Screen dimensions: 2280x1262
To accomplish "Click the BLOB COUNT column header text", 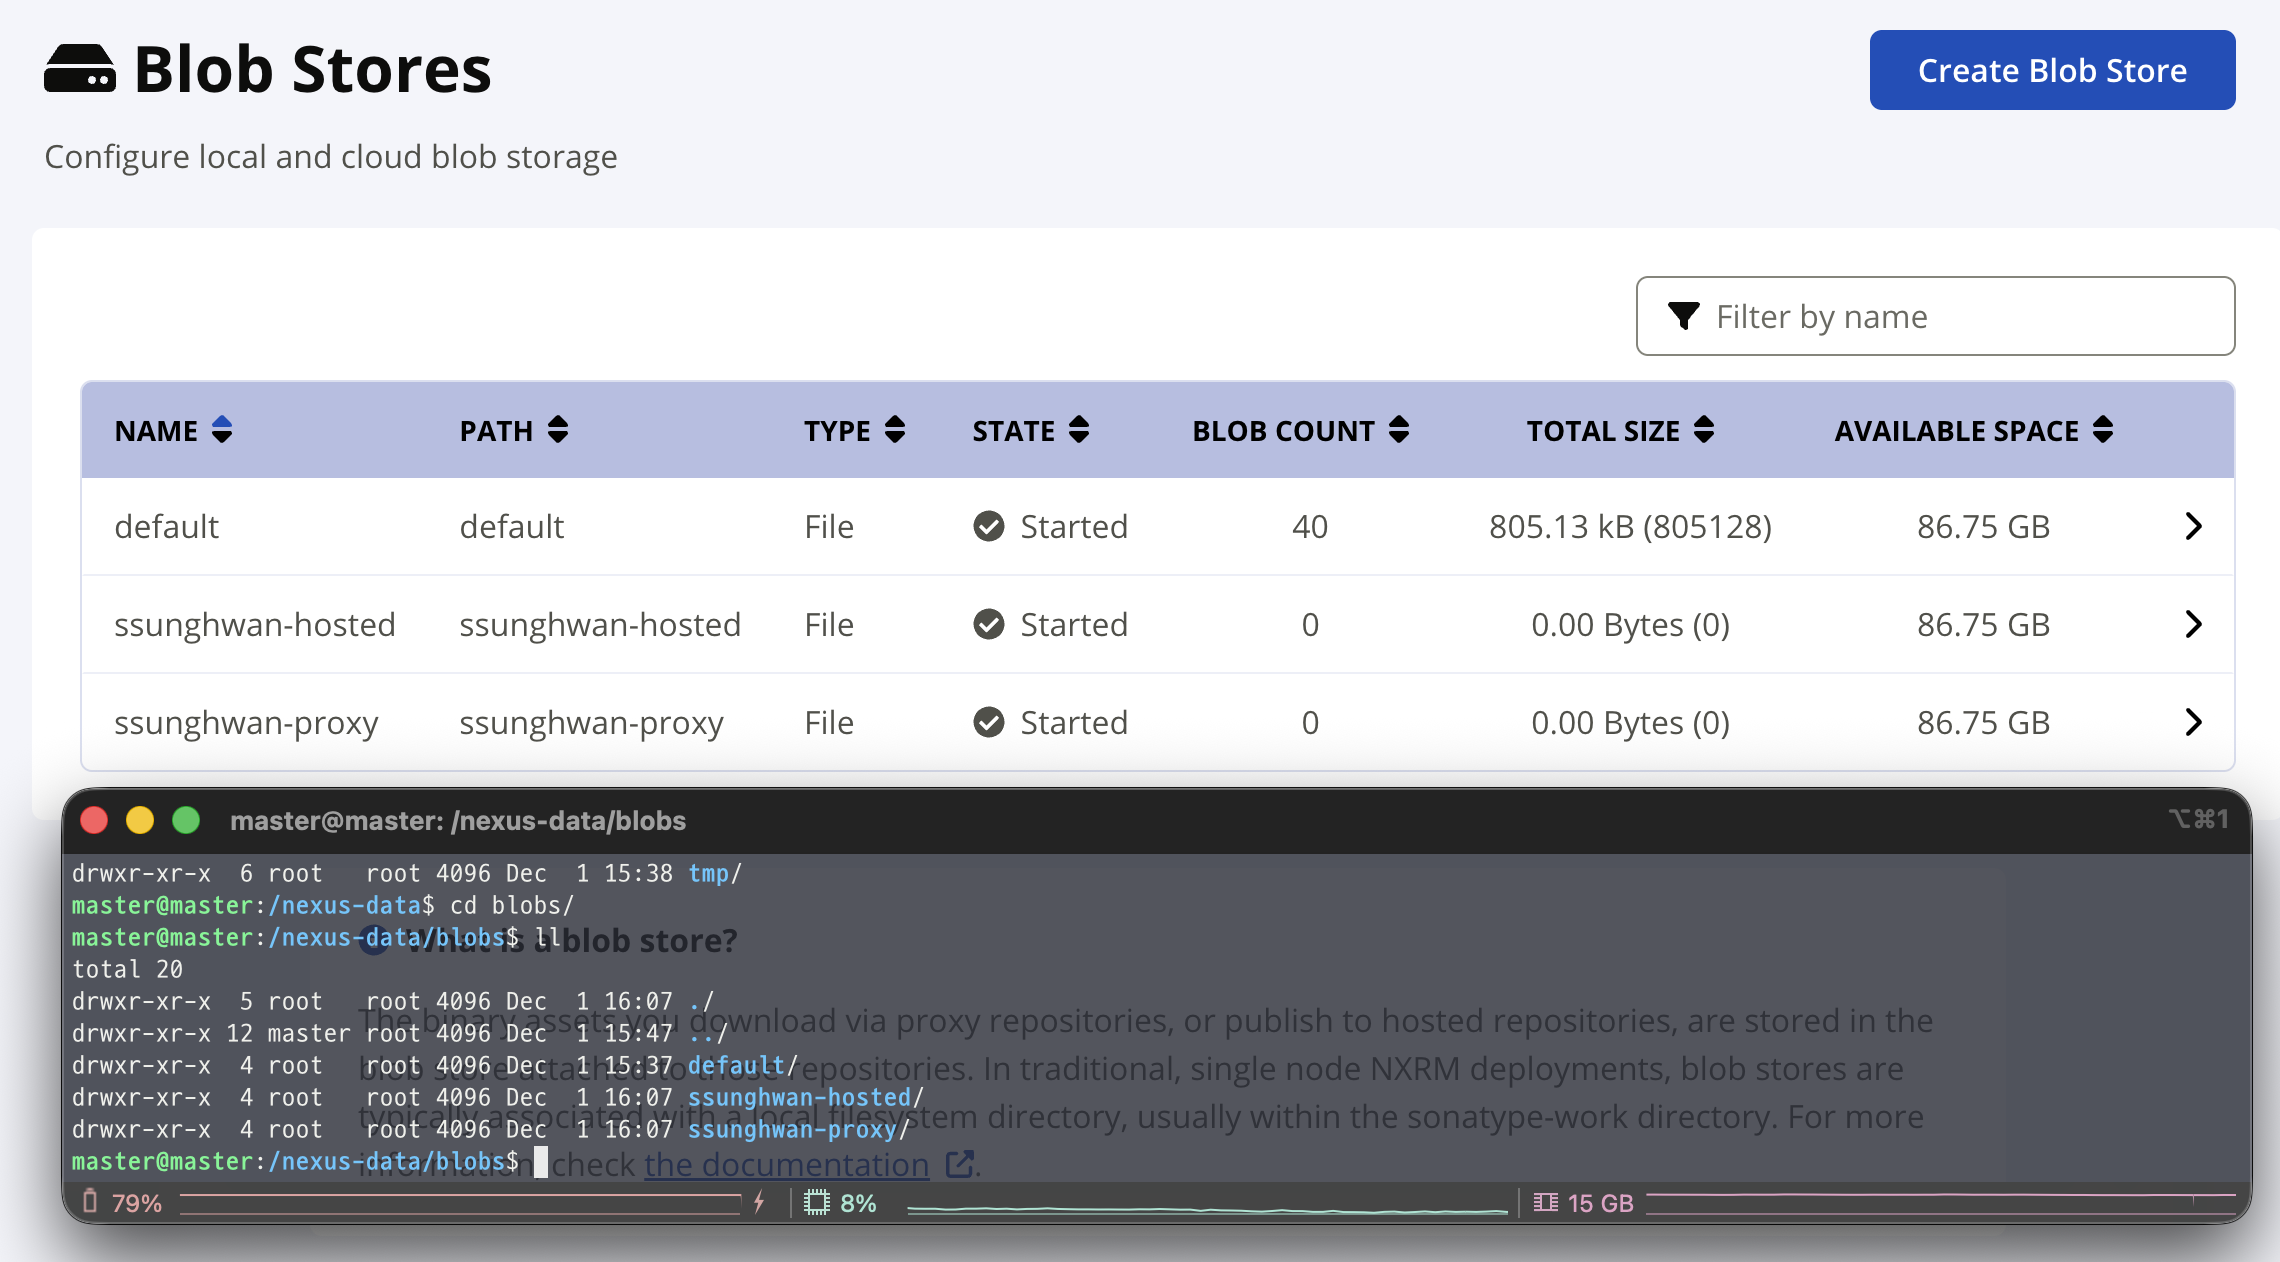I will (1284, 431).
